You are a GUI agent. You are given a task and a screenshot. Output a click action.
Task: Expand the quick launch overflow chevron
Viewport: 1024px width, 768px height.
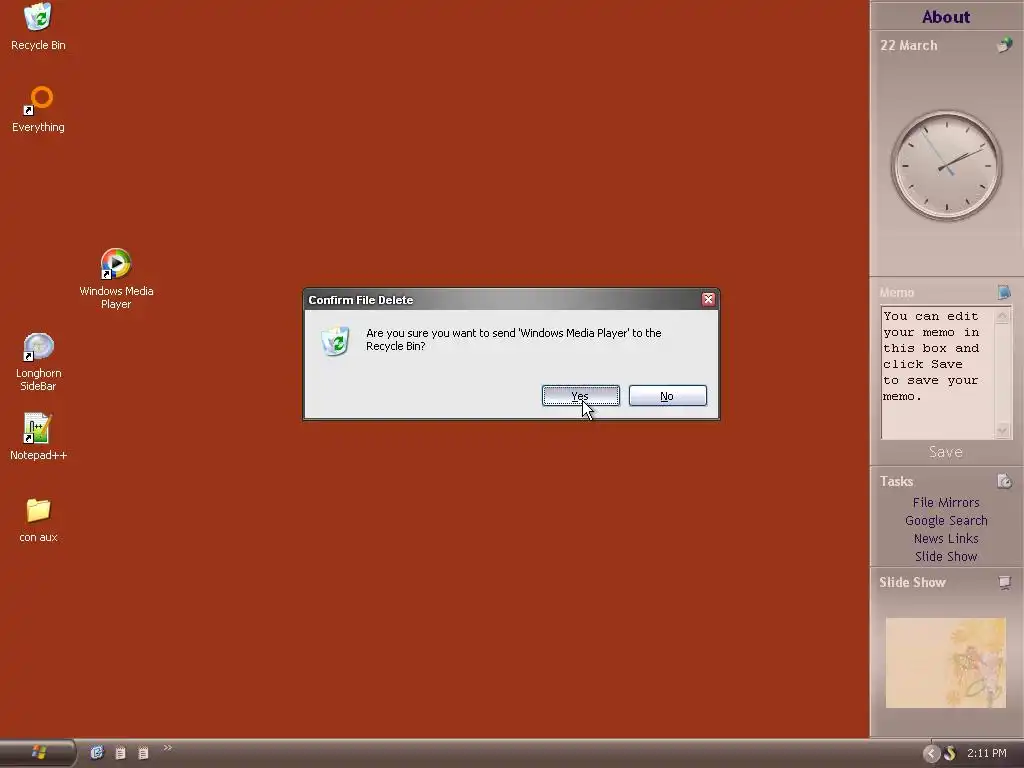pyautogui.click(x=168, y=748)
